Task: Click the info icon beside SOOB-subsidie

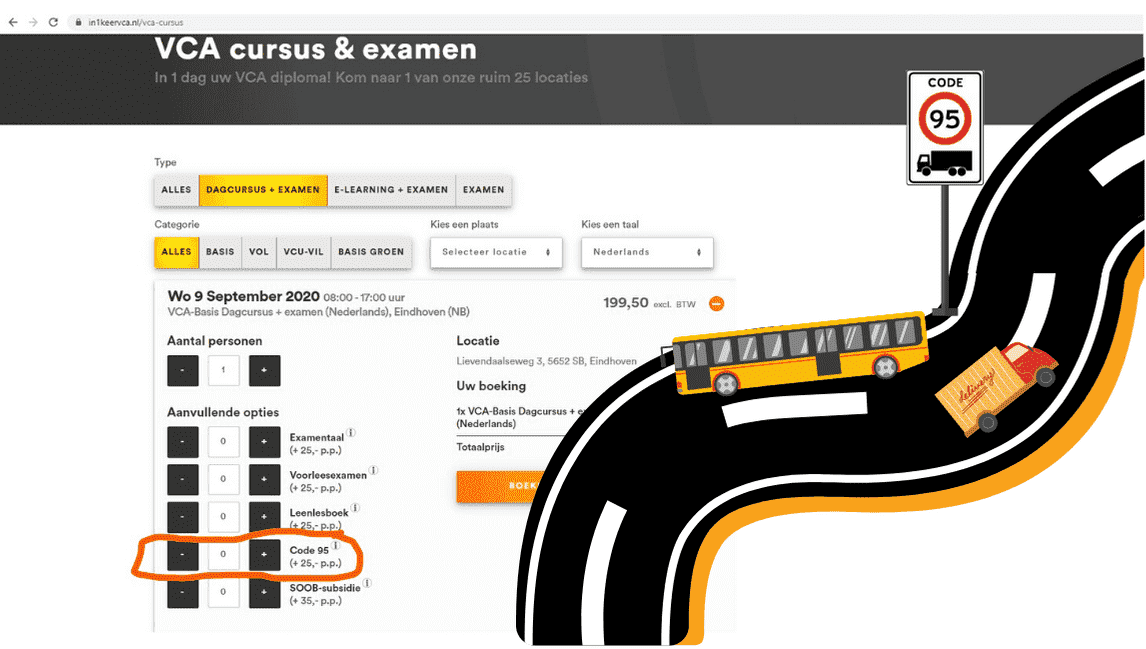Action: point(366,583)
